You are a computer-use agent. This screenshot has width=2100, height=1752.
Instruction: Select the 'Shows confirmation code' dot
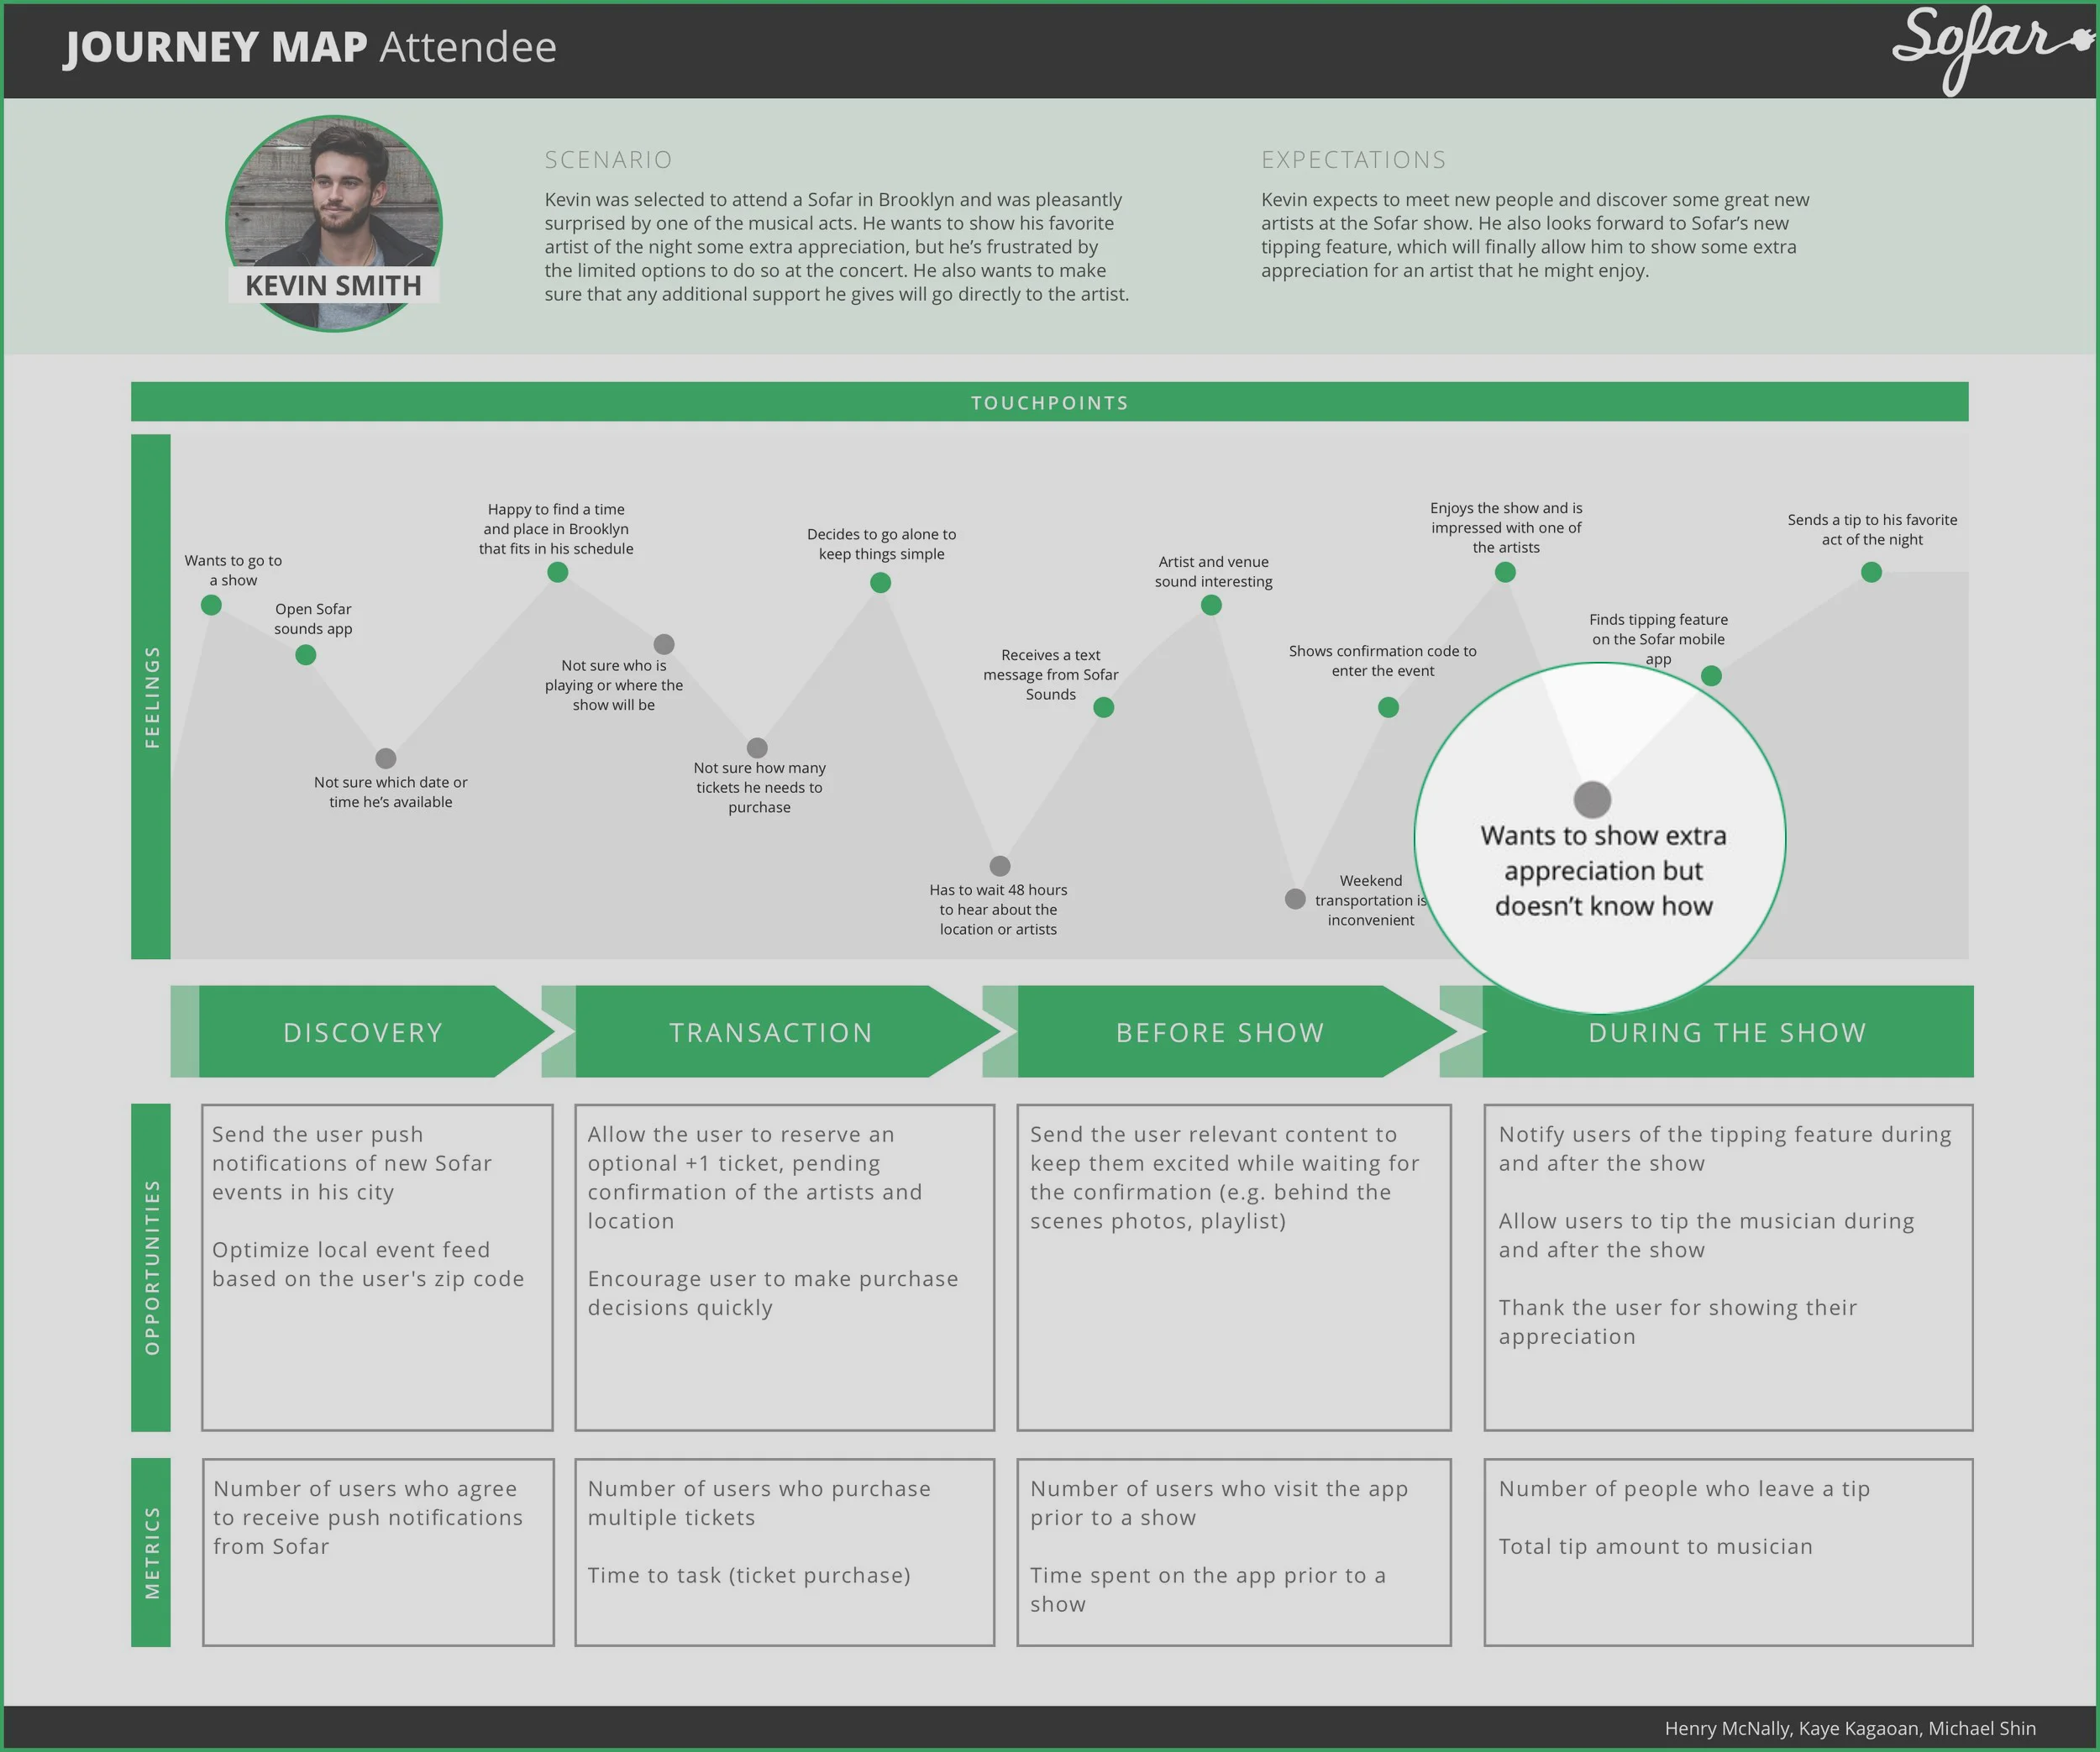1389,707
